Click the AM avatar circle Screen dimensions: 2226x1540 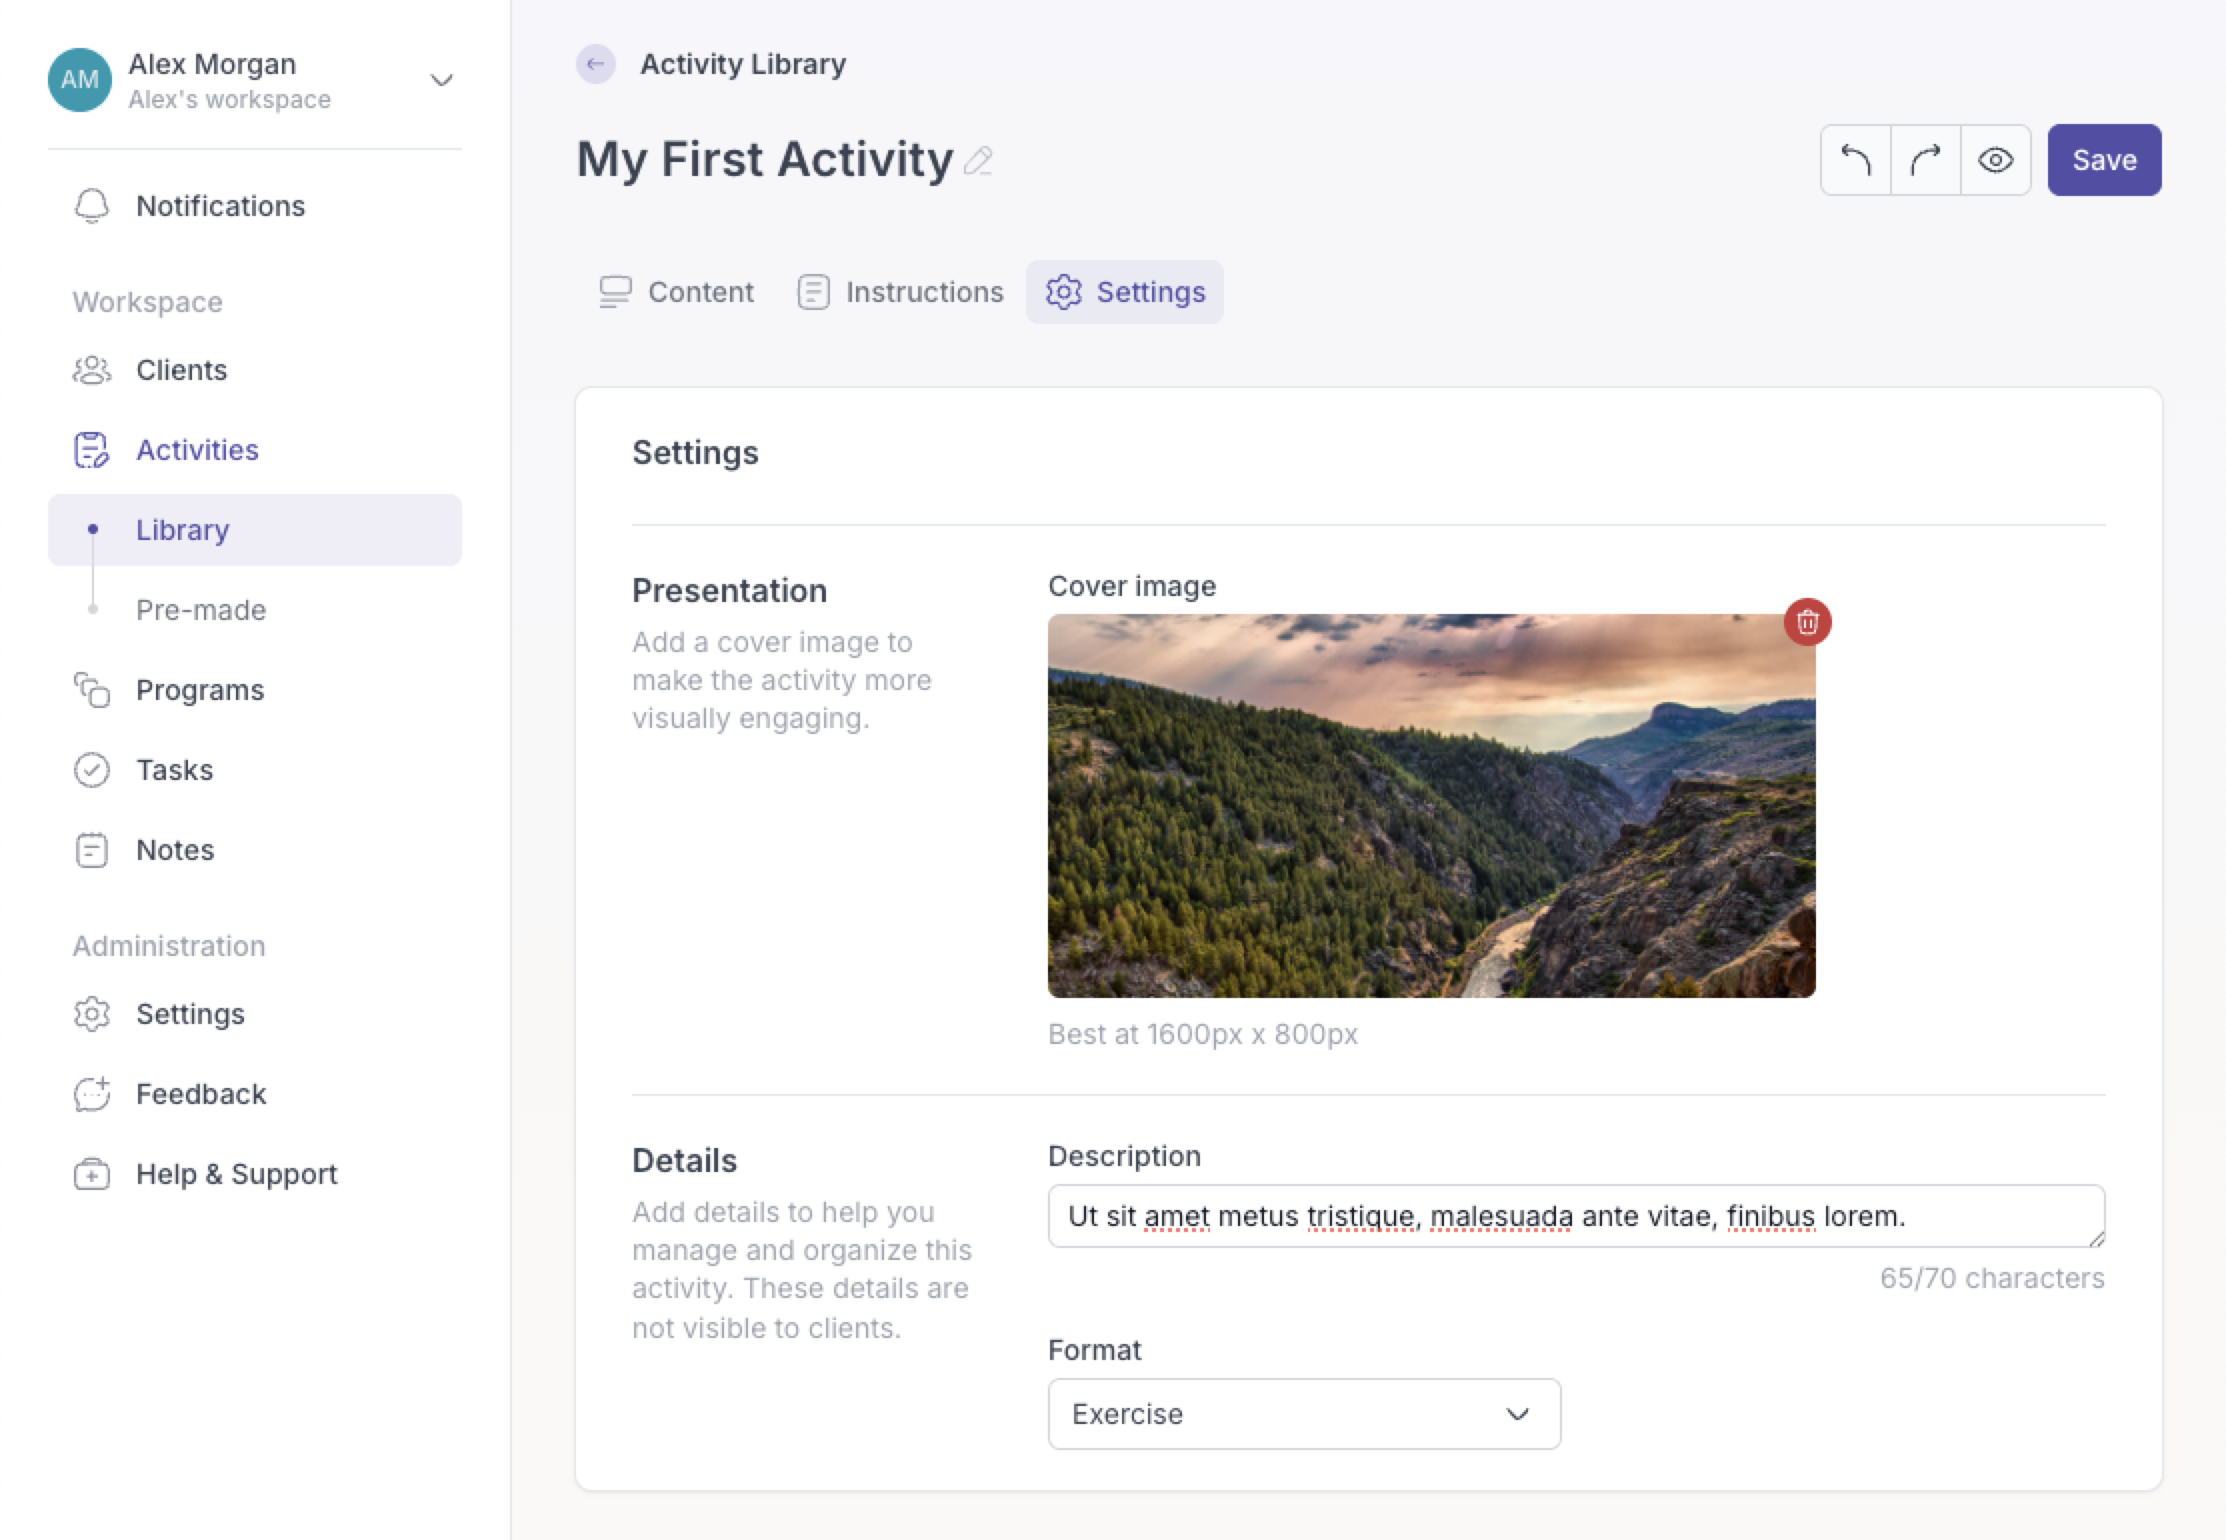(80, 80)
